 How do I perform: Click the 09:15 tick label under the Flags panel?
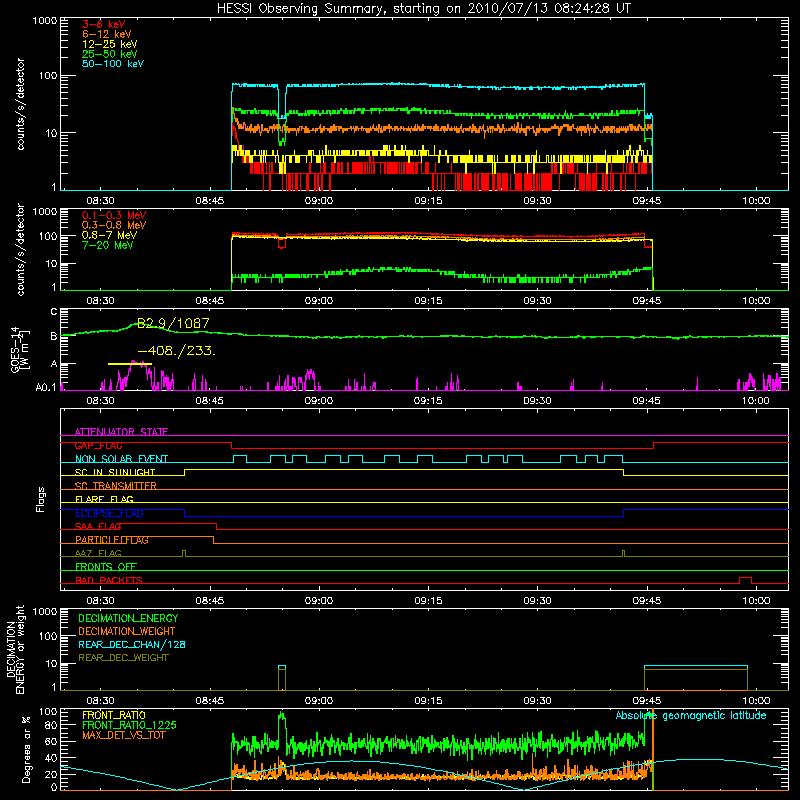tap(428, 601)
